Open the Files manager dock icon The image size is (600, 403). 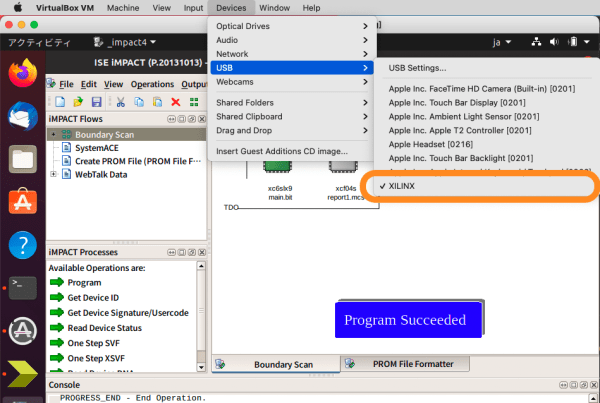point(23,159)
